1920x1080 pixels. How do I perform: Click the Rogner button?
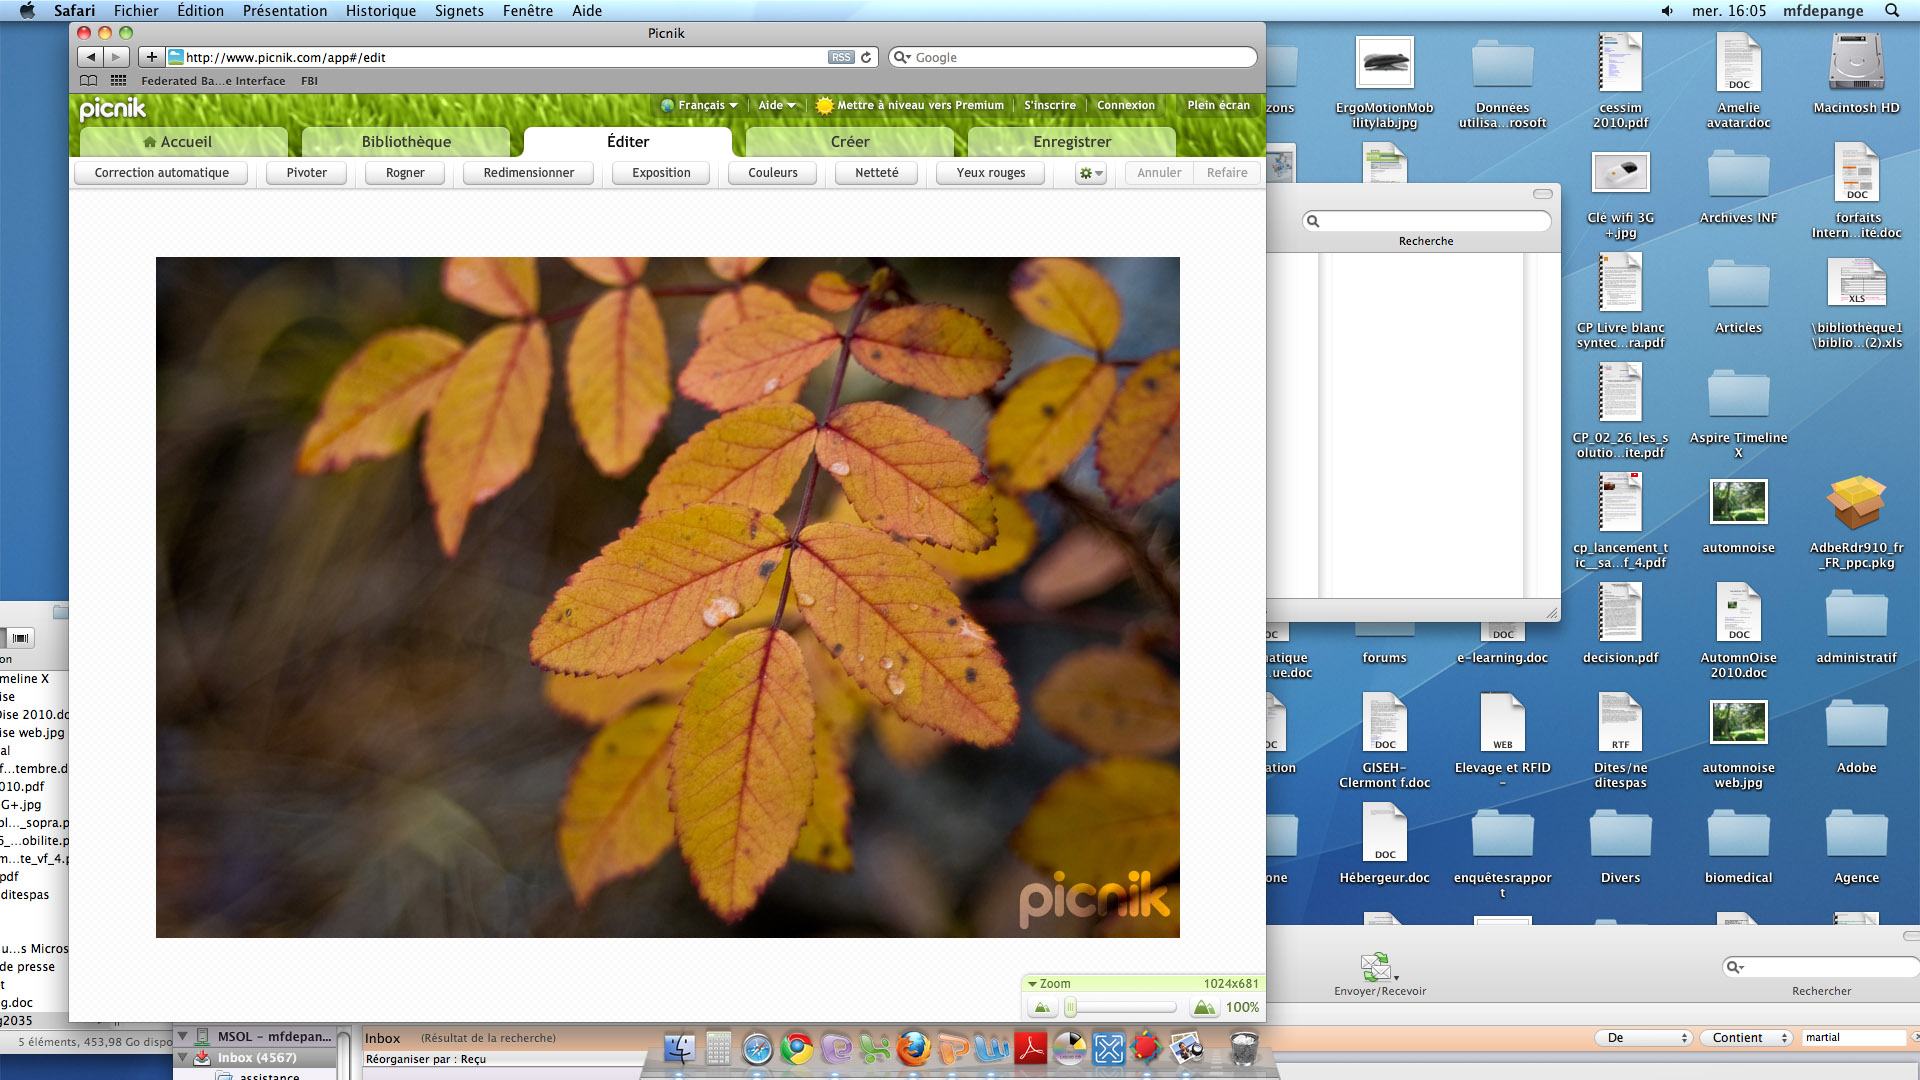pyautogui.click(x=405, y=173)
